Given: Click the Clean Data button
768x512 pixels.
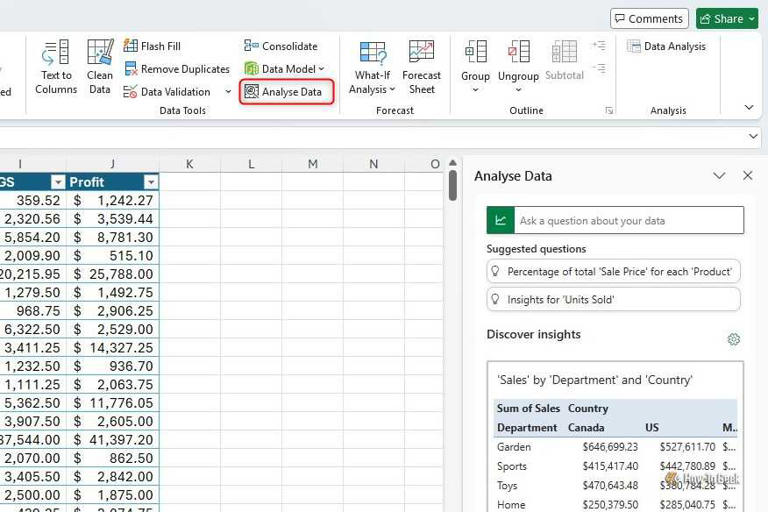Looking at the screenshot, I should pyautogui.click(x=100, y=67).
